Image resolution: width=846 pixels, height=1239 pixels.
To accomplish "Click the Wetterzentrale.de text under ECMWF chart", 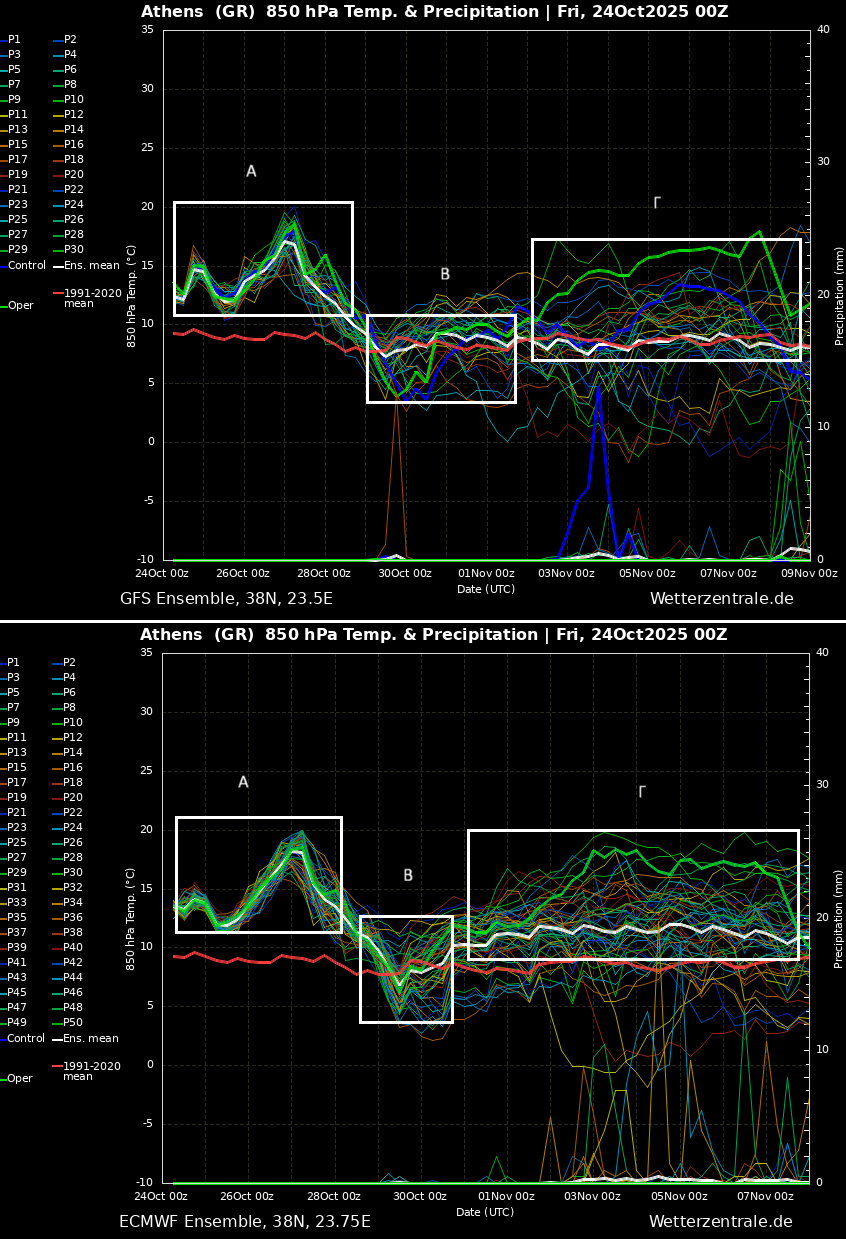I will point(720,1222).
